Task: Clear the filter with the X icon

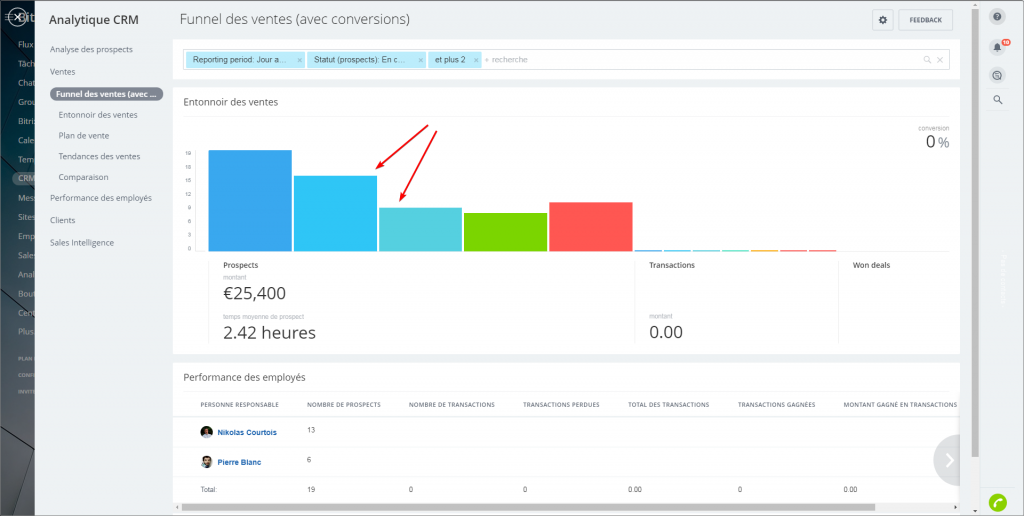Action: click(940, 60)
